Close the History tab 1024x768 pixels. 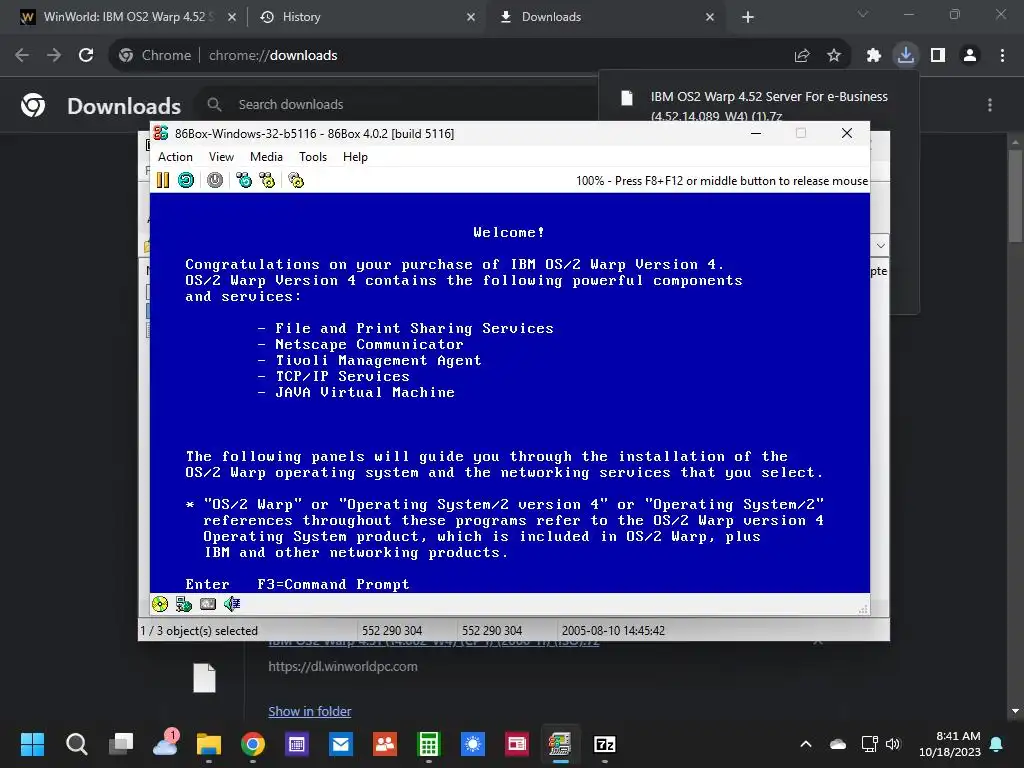[471, 17]
